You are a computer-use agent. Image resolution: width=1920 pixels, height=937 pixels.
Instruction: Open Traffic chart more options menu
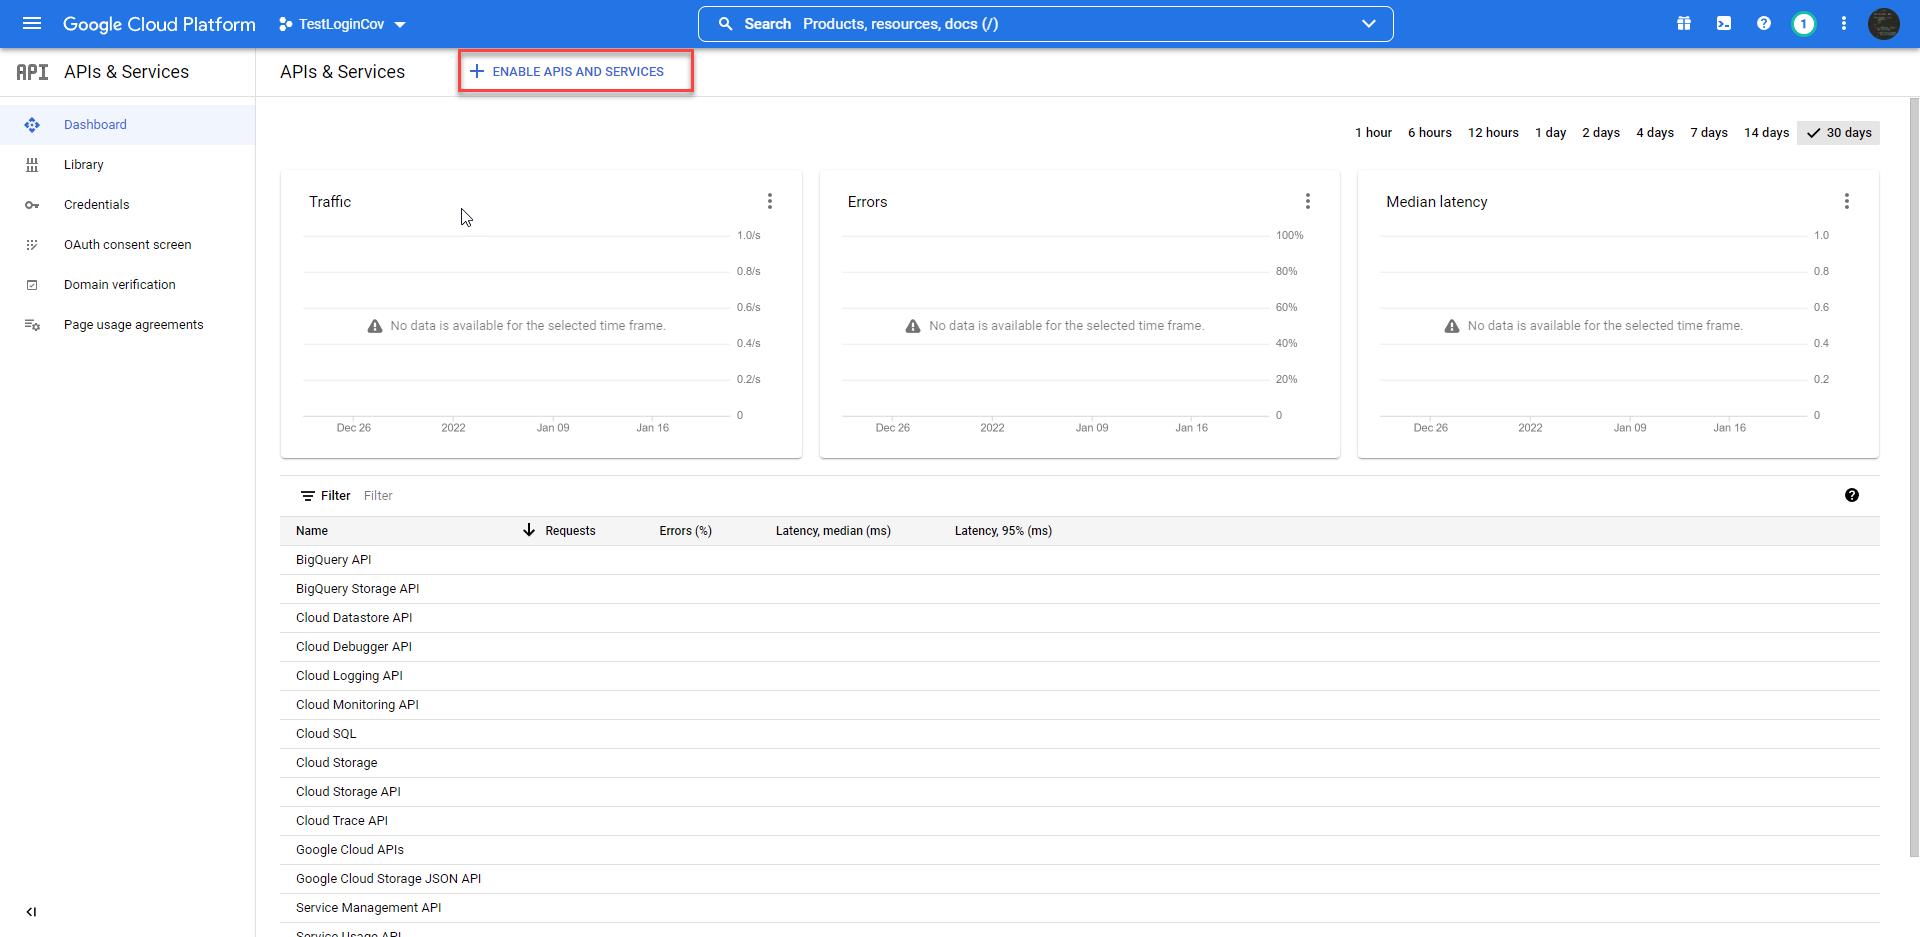[x=770, y=202]
